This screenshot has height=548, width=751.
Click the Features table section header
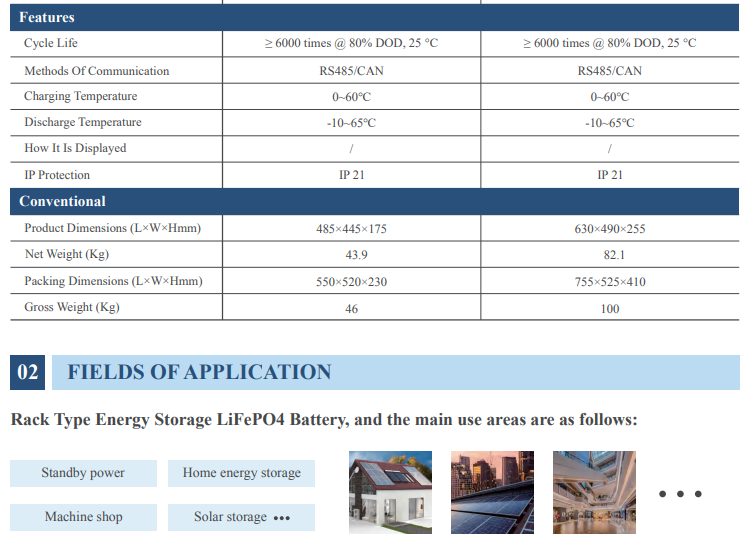[47, 17]
